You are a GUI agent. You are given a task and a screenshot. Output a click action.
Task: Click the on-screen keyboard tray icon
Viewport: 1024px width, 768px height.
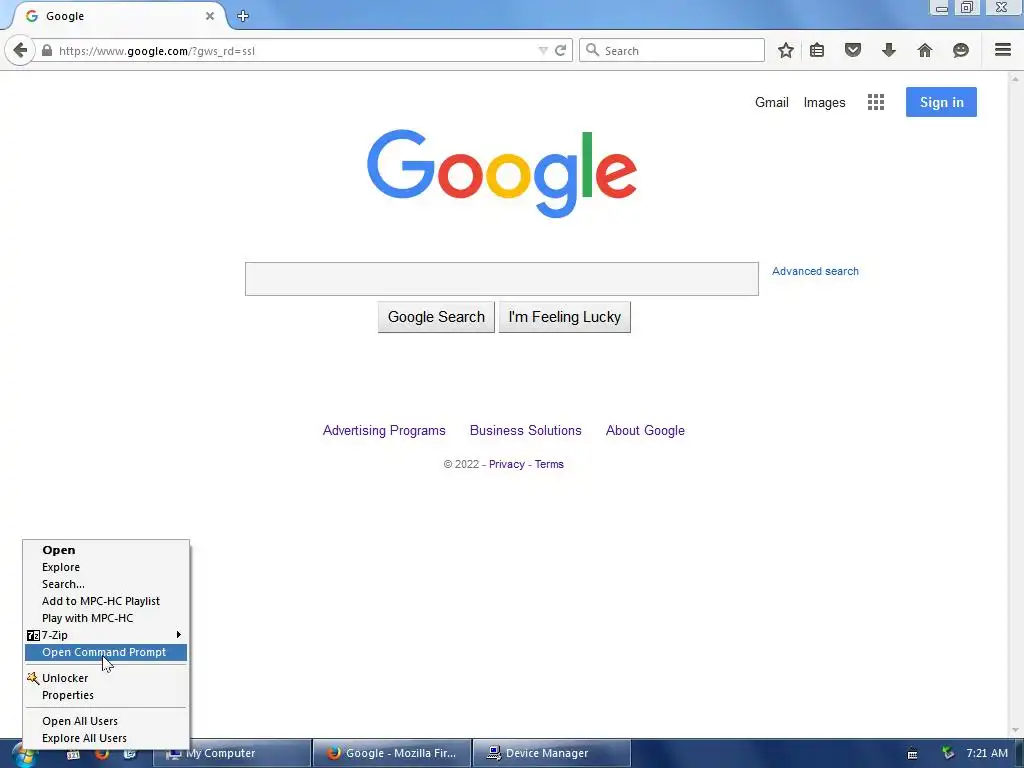coord(912,754)
